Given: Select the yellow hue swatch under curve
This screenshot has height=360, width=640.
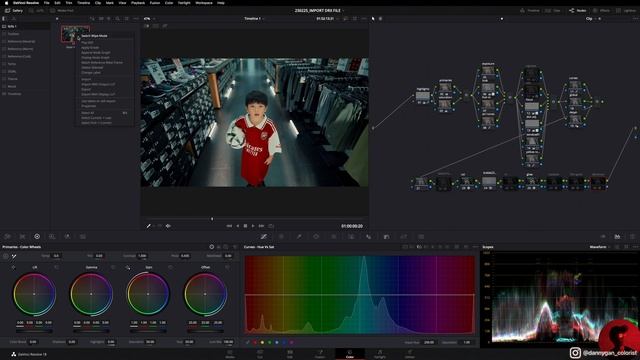Looking at the screenshot, I should click(x=262, y=342).
